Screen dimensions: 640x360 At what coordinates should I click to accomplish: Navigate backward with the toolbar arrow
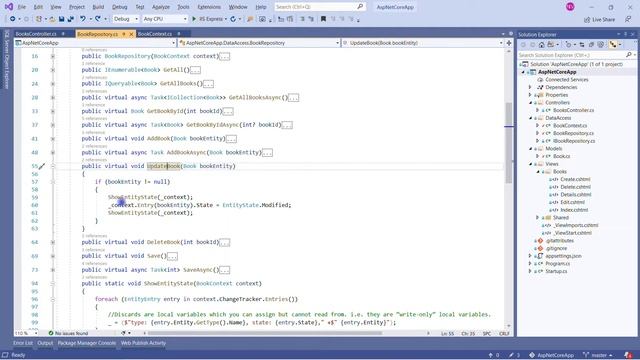12,19
